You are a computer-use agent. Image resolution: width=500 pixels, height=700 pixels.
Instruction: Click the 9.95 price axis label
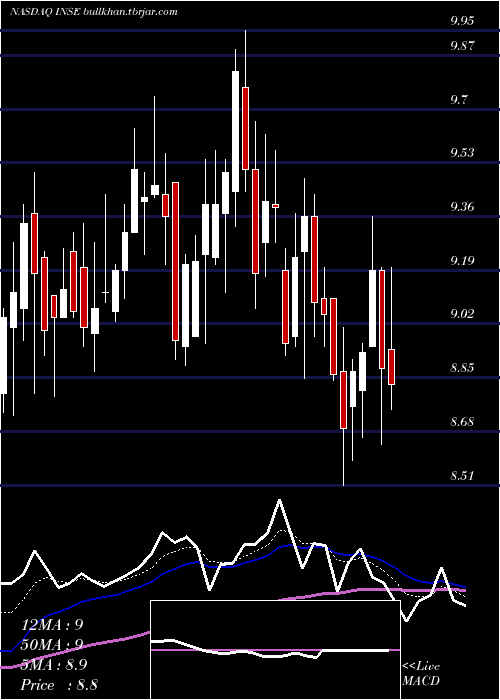pyautogui.click(x=462, y=21)
